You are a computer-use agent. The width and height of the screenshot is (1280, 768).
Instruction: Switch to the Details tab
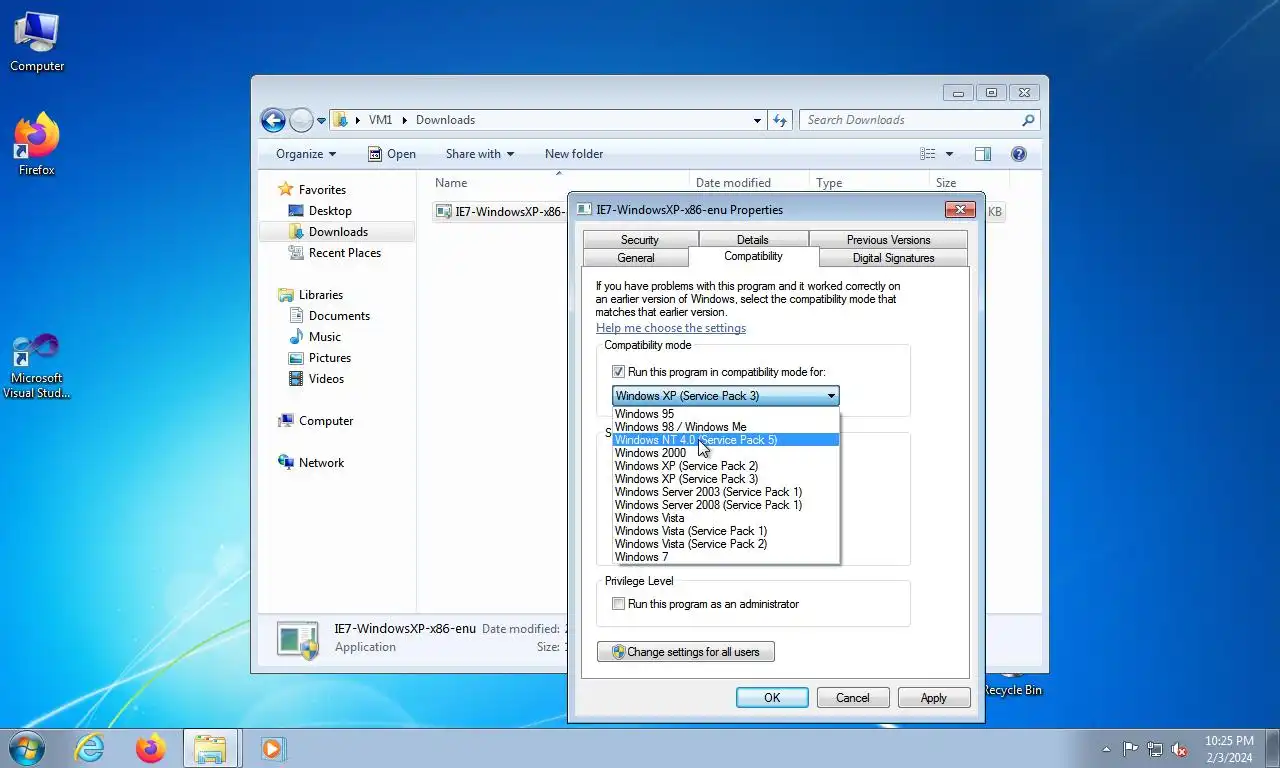point(753,240)
